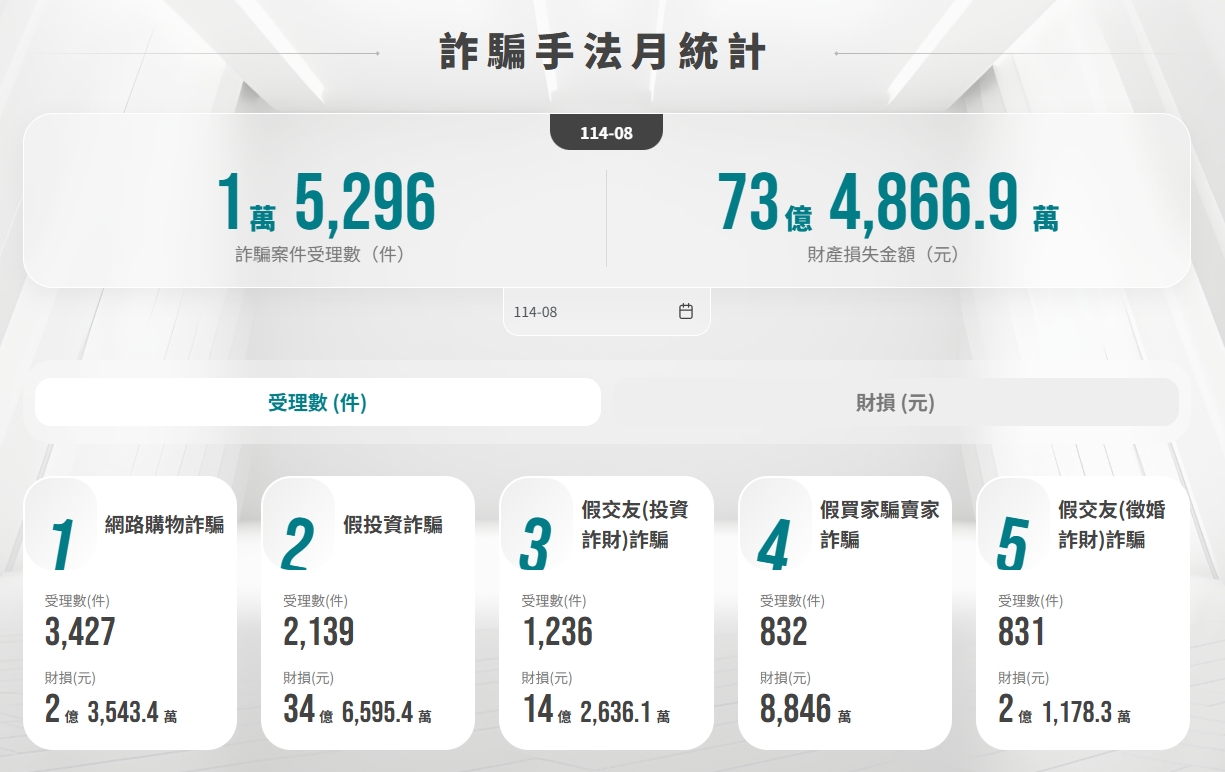Select the 網路購物詐騙 card title

(165, 525)
